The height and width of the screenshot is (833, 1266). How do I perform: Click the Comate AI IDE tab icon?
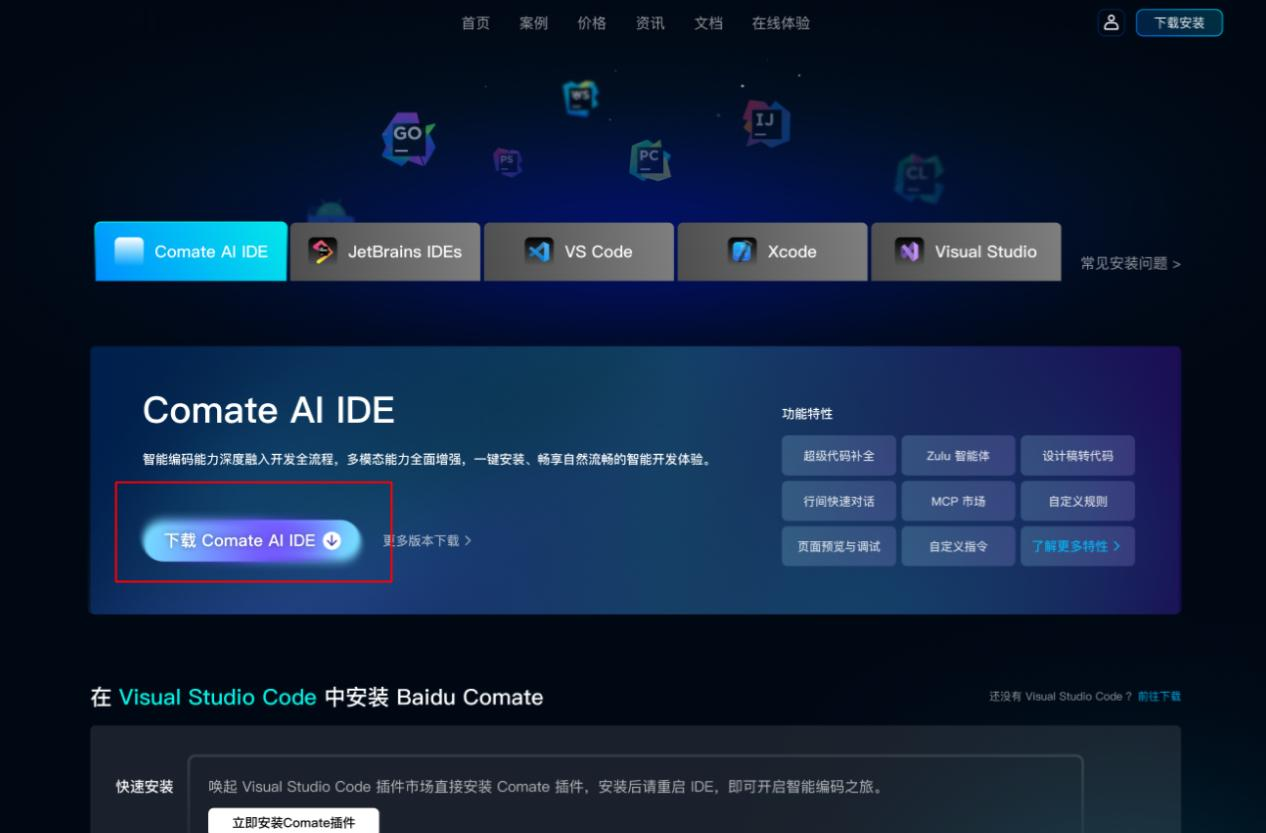point(129,251)
